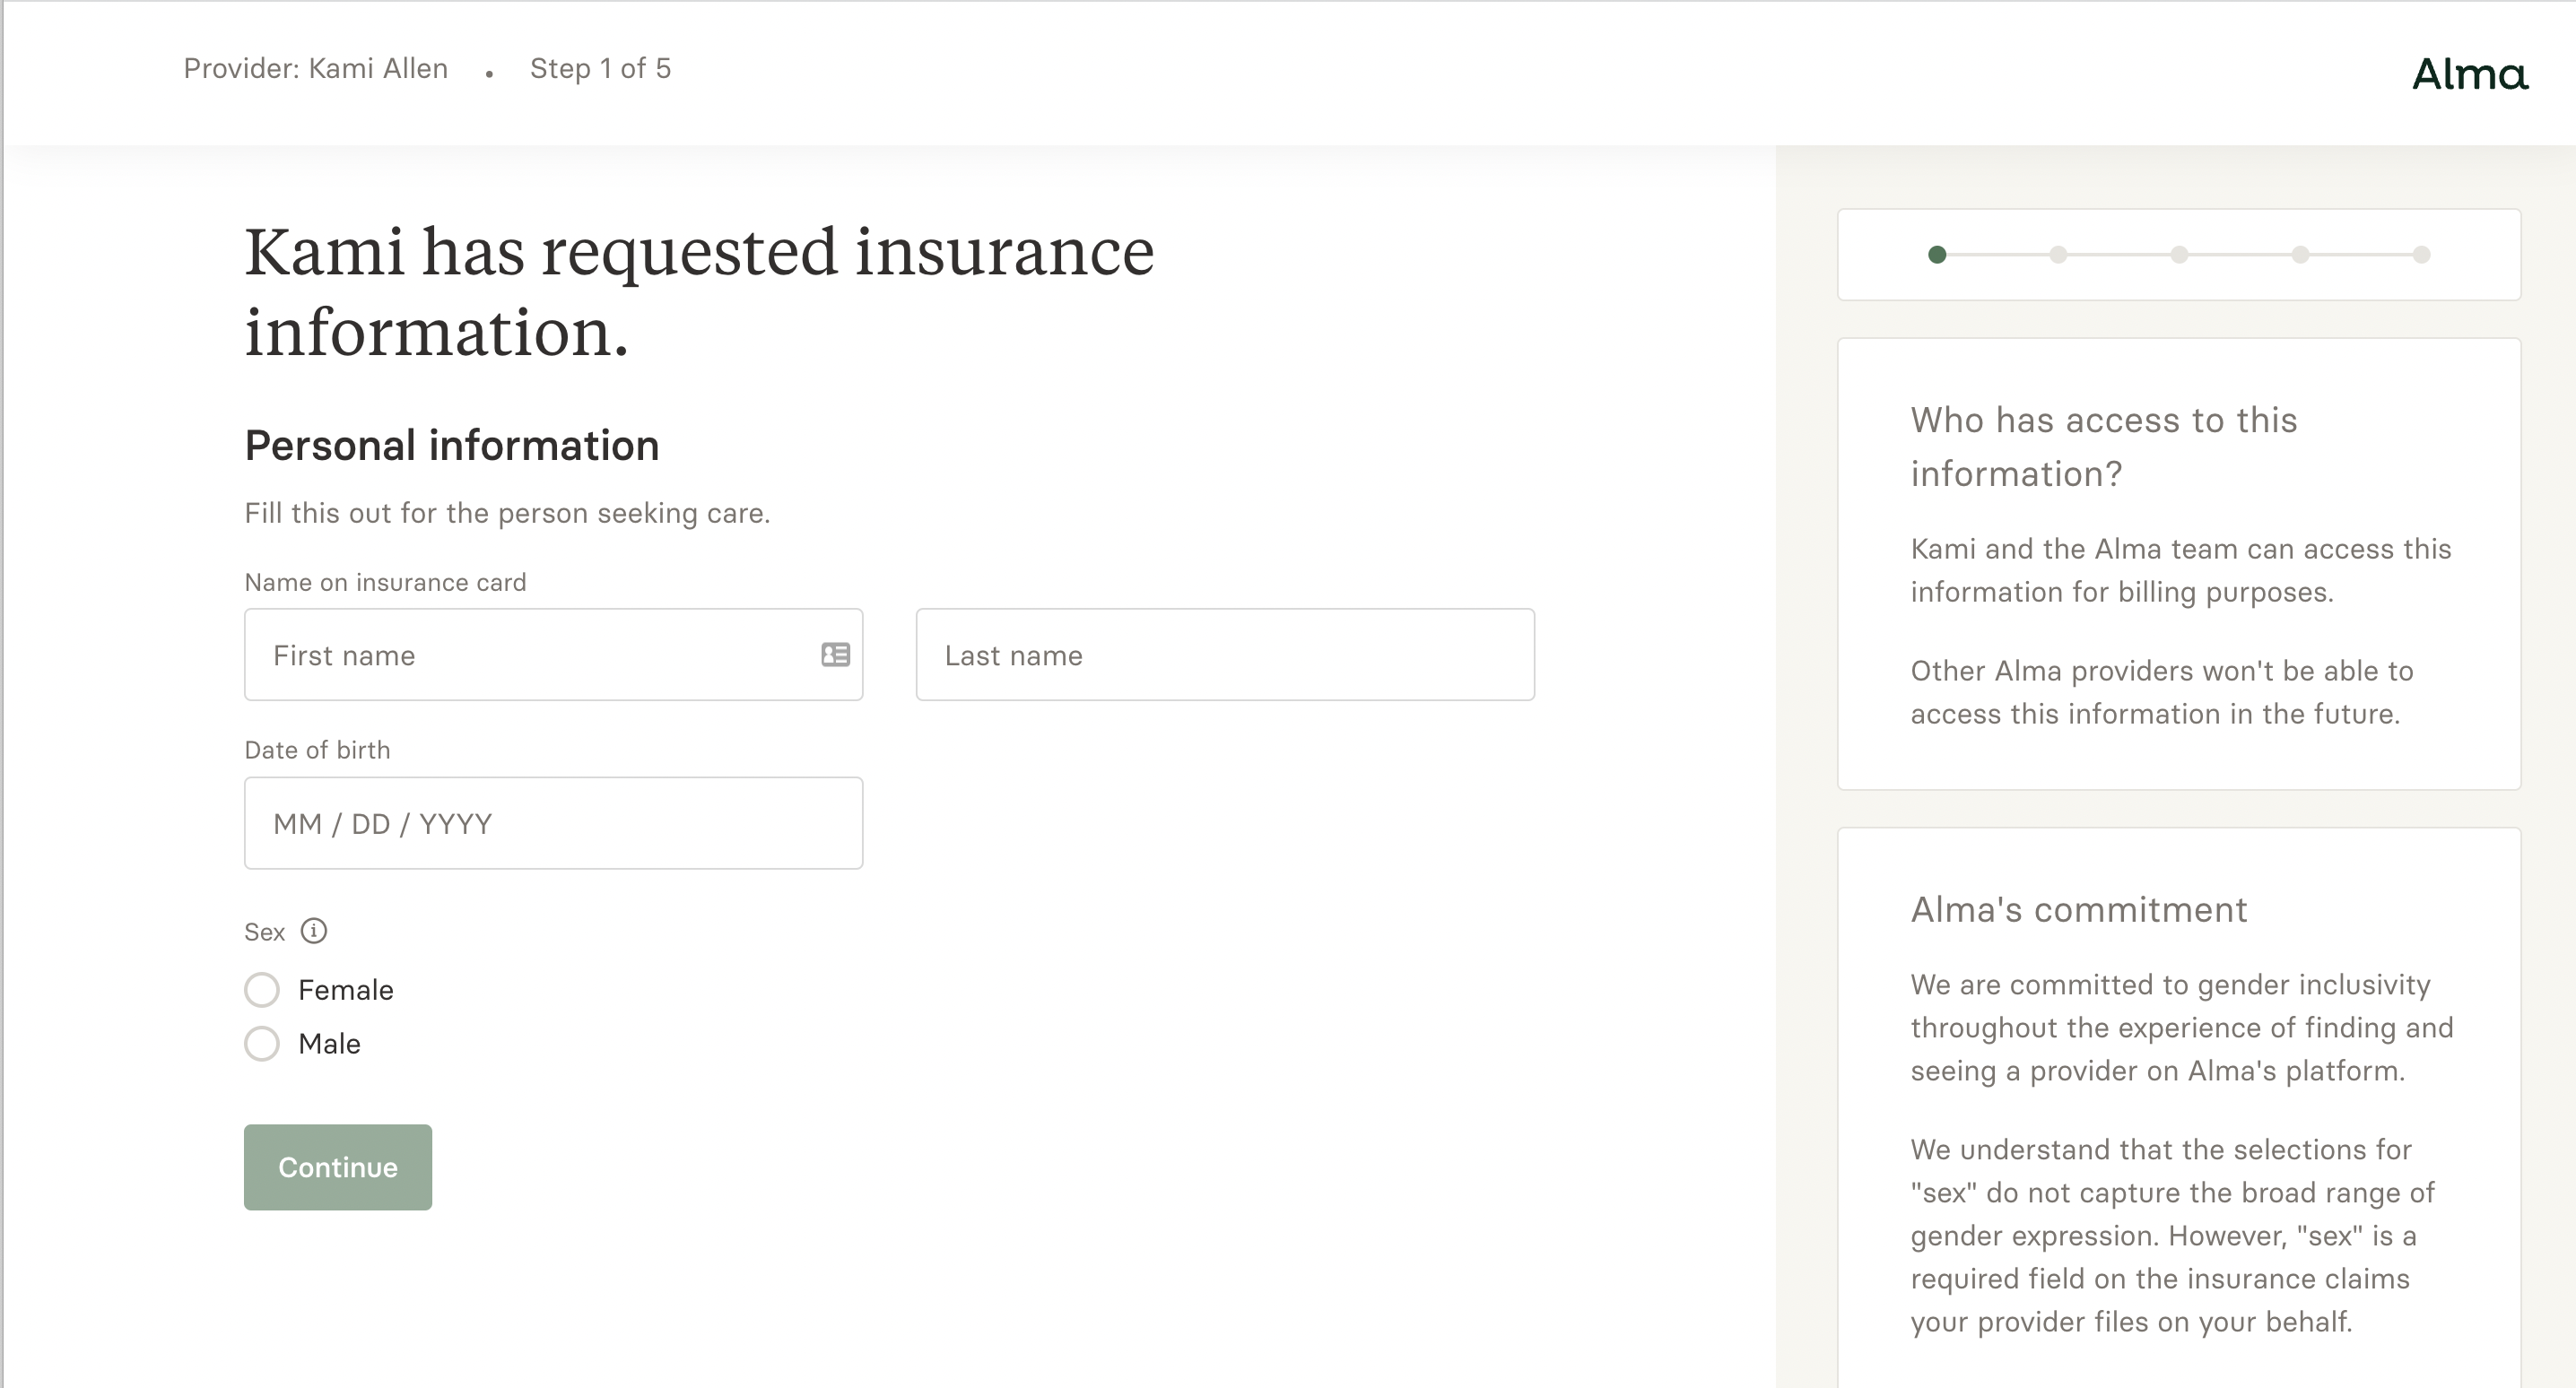This screenshot has height=1388, width=2576.
Task: Click the Date of birth field
Action: pos(554,823)
